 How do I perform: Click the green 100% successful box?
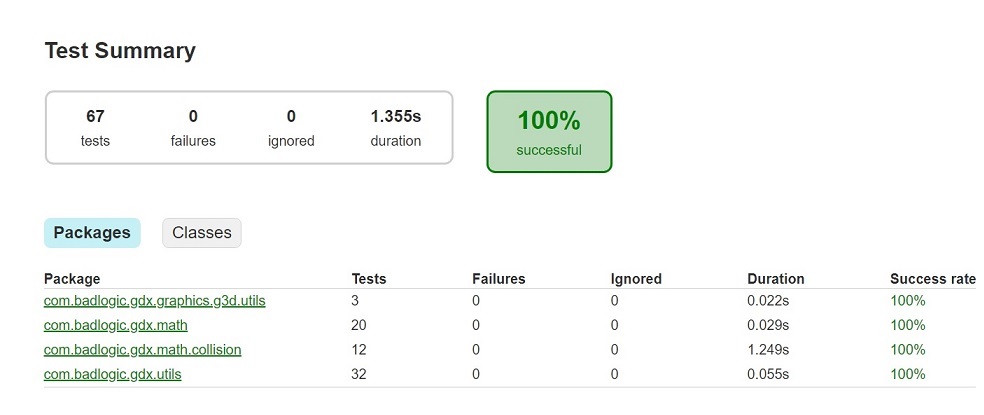549,132
